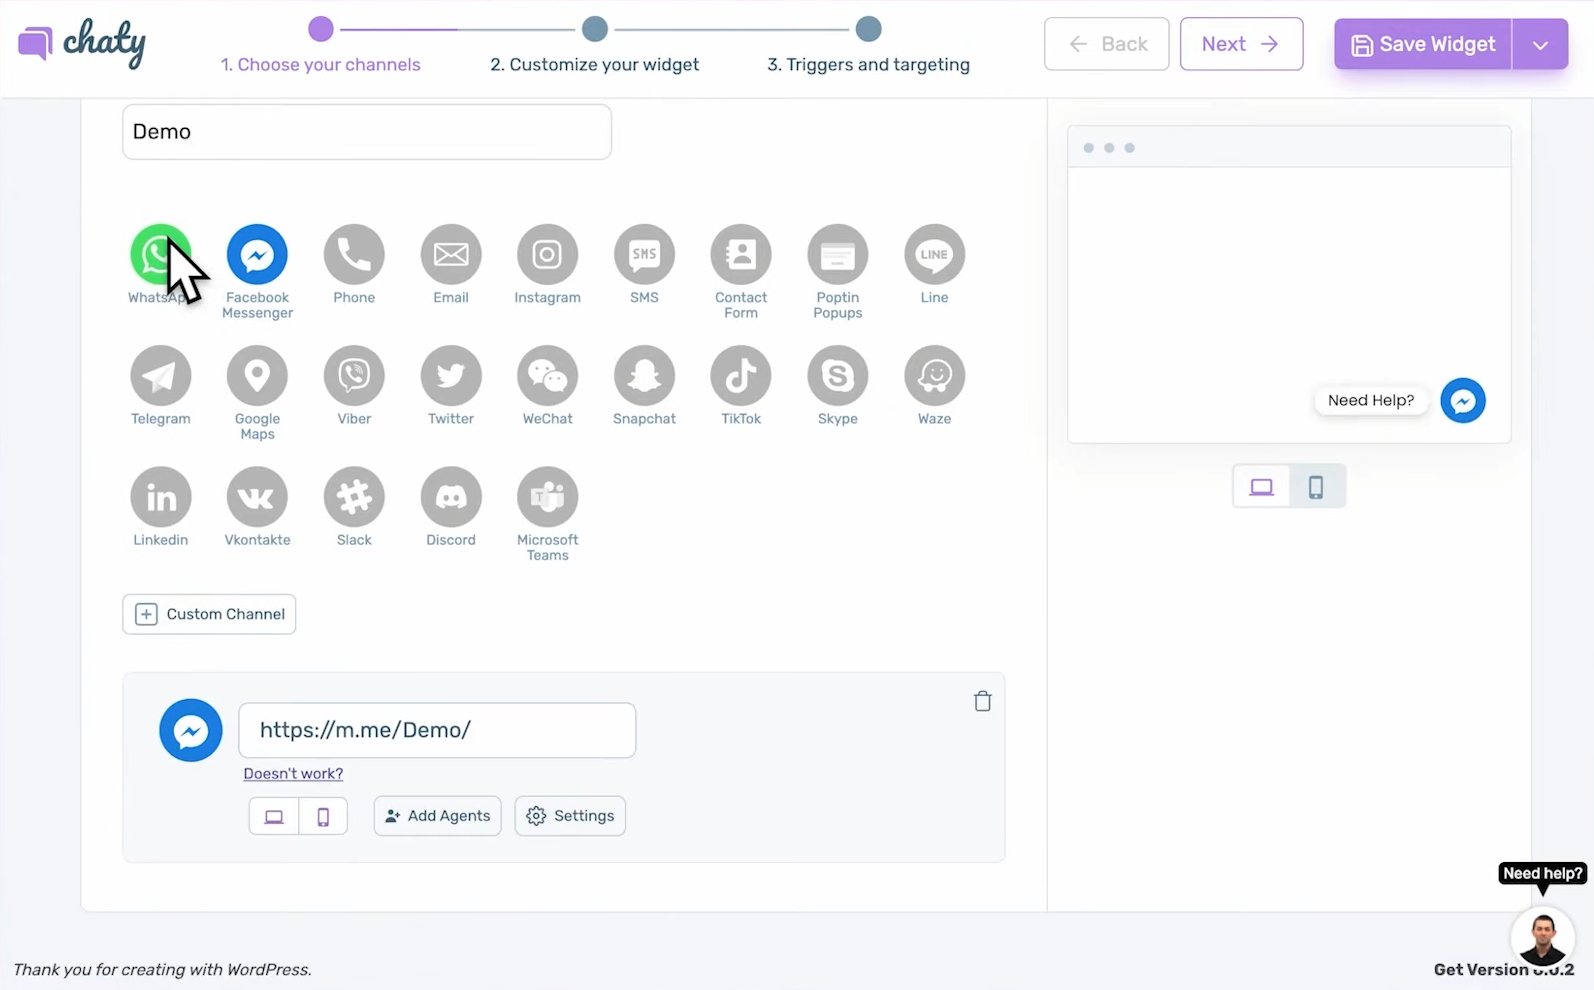
Task: Click the Add Agents button
Action: point(437,816)
